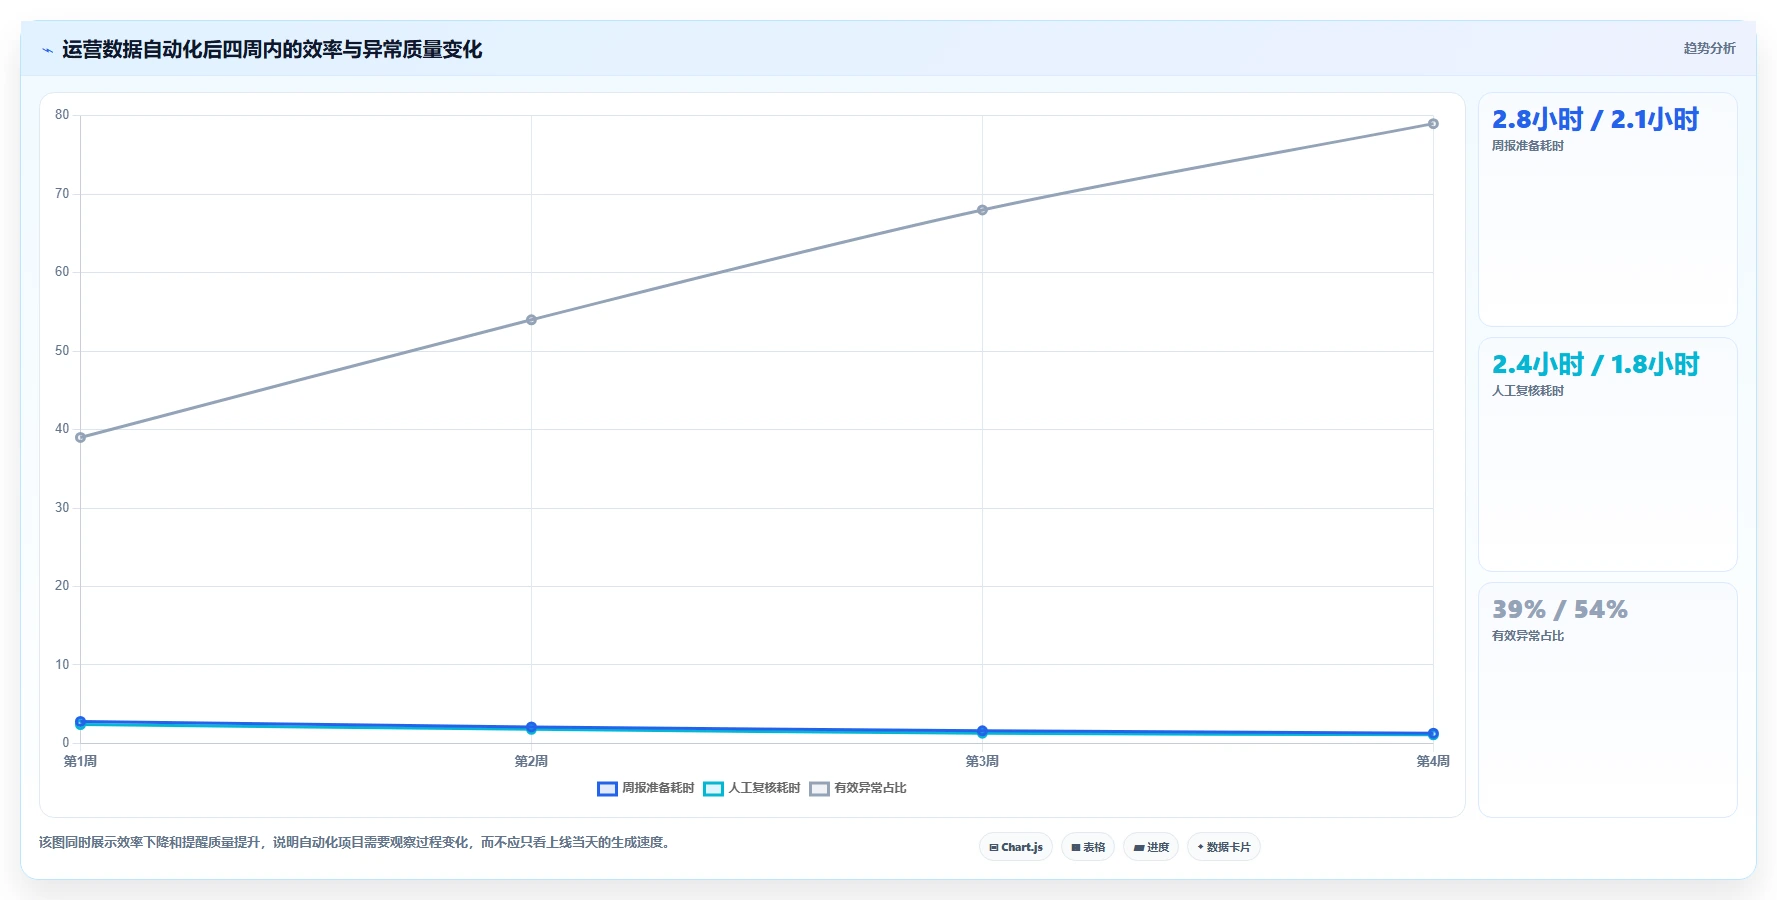This screenshot has width=1777, height=900.
Task: Click the 40 y-axis tick label
Action: pyautogui.click(x=62, y=429)
